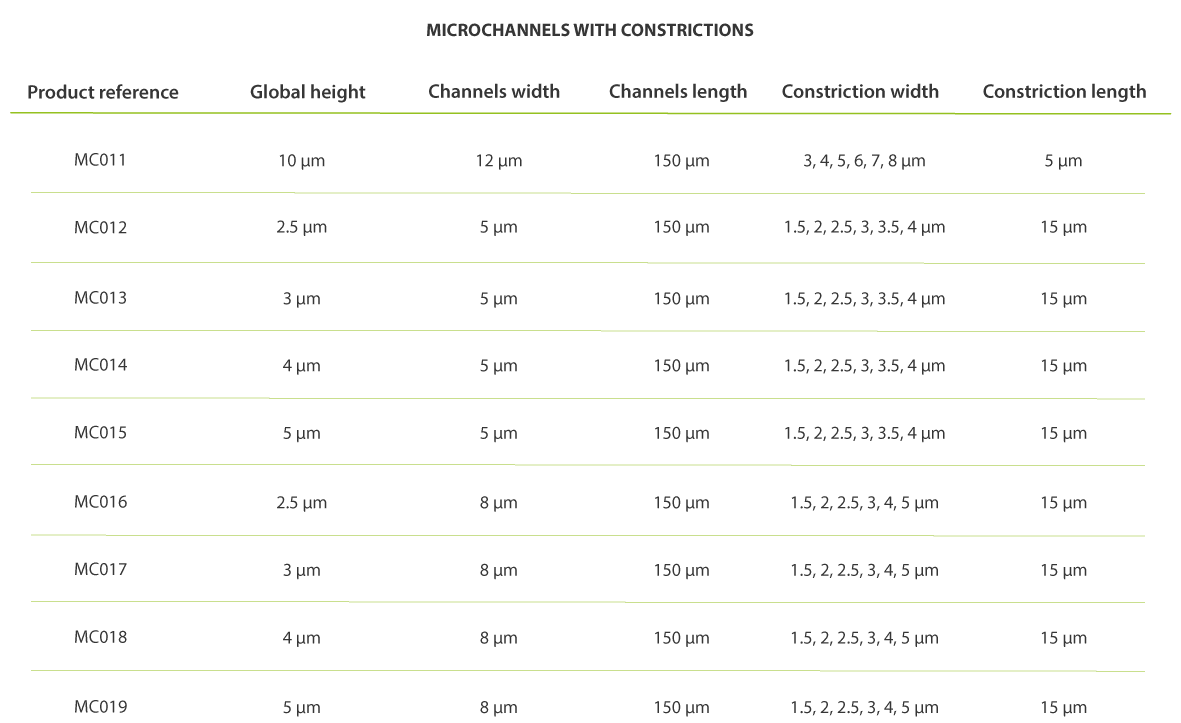Click product reference MC016
Viewport: 1181px width, 723px height.
tap(100, 502)
